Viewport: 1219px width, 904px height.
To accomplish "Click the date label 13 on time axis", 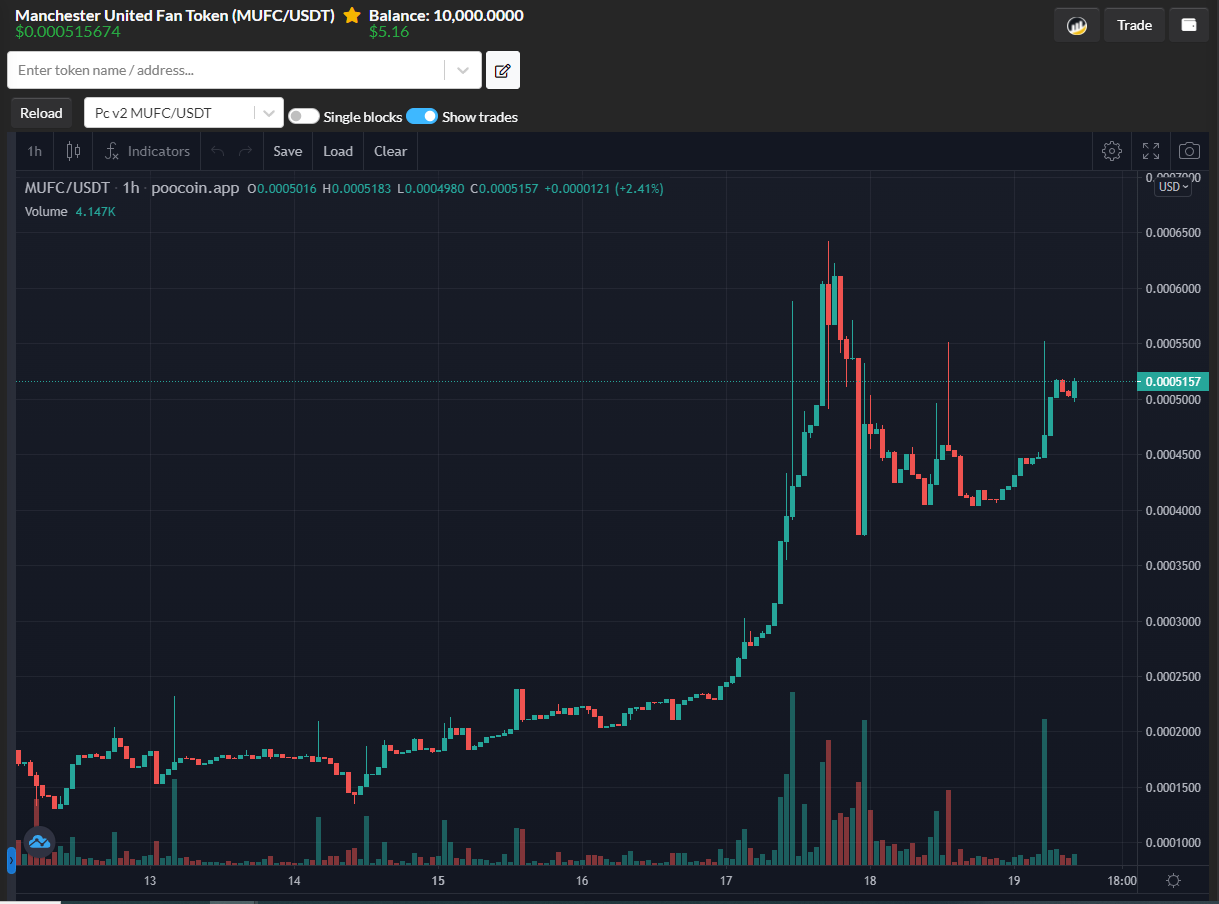I will click(x=150, y=881).
